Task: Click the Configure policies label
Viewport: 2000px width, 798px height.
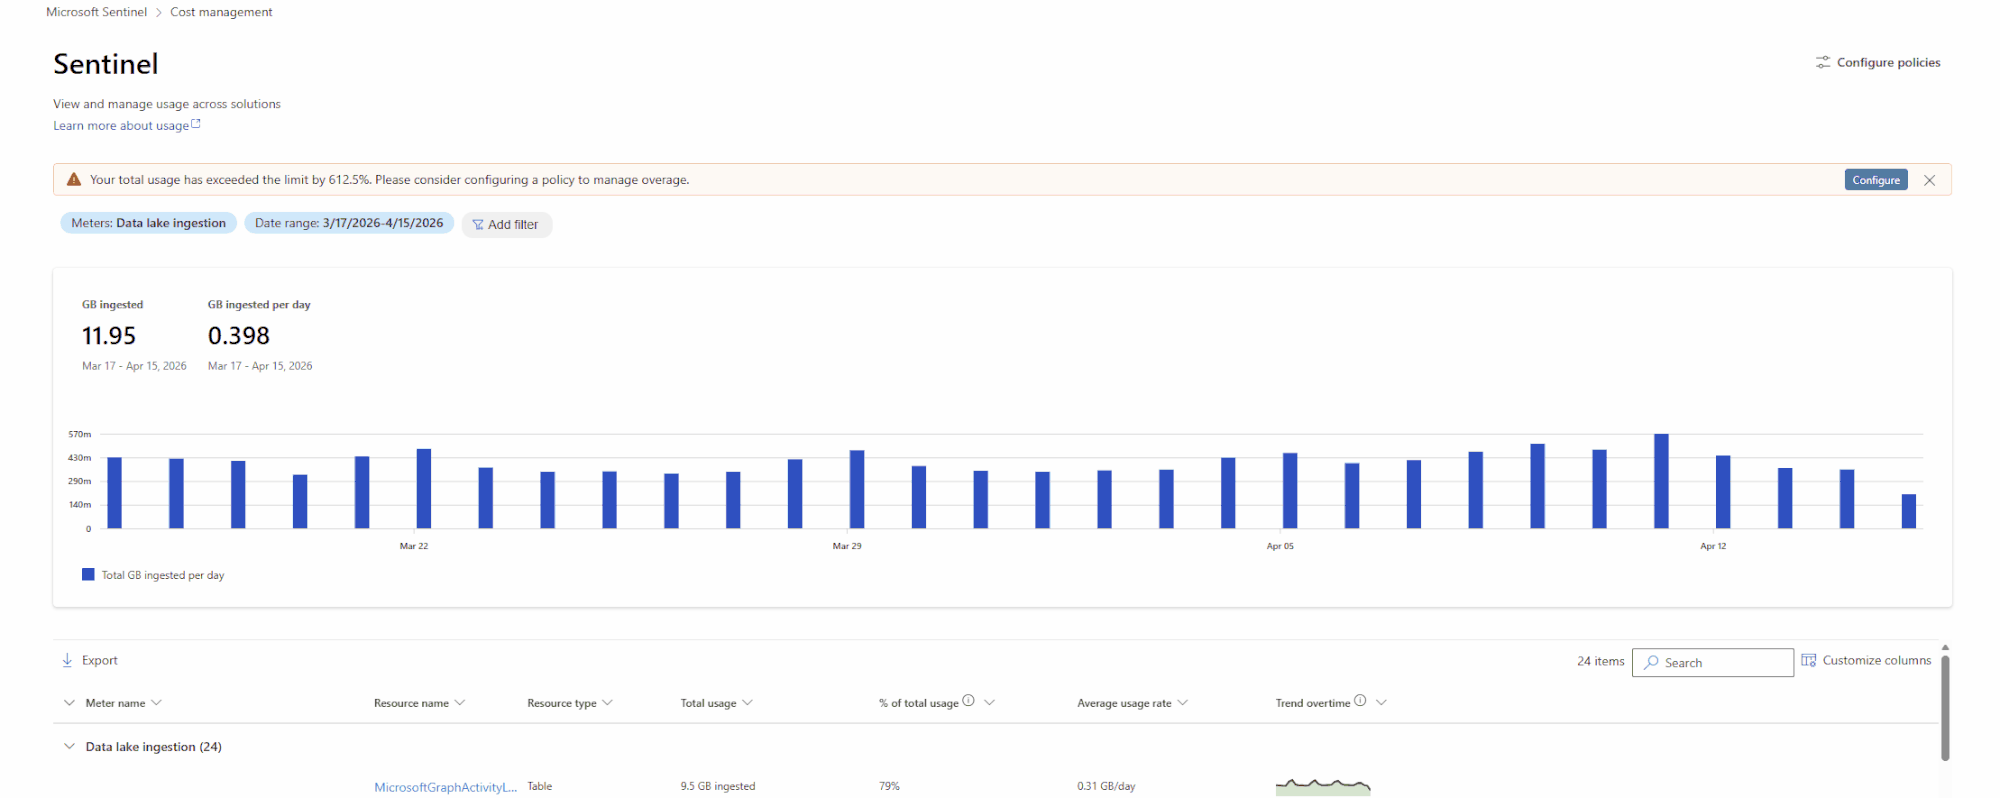Action: pos(1889,62)
